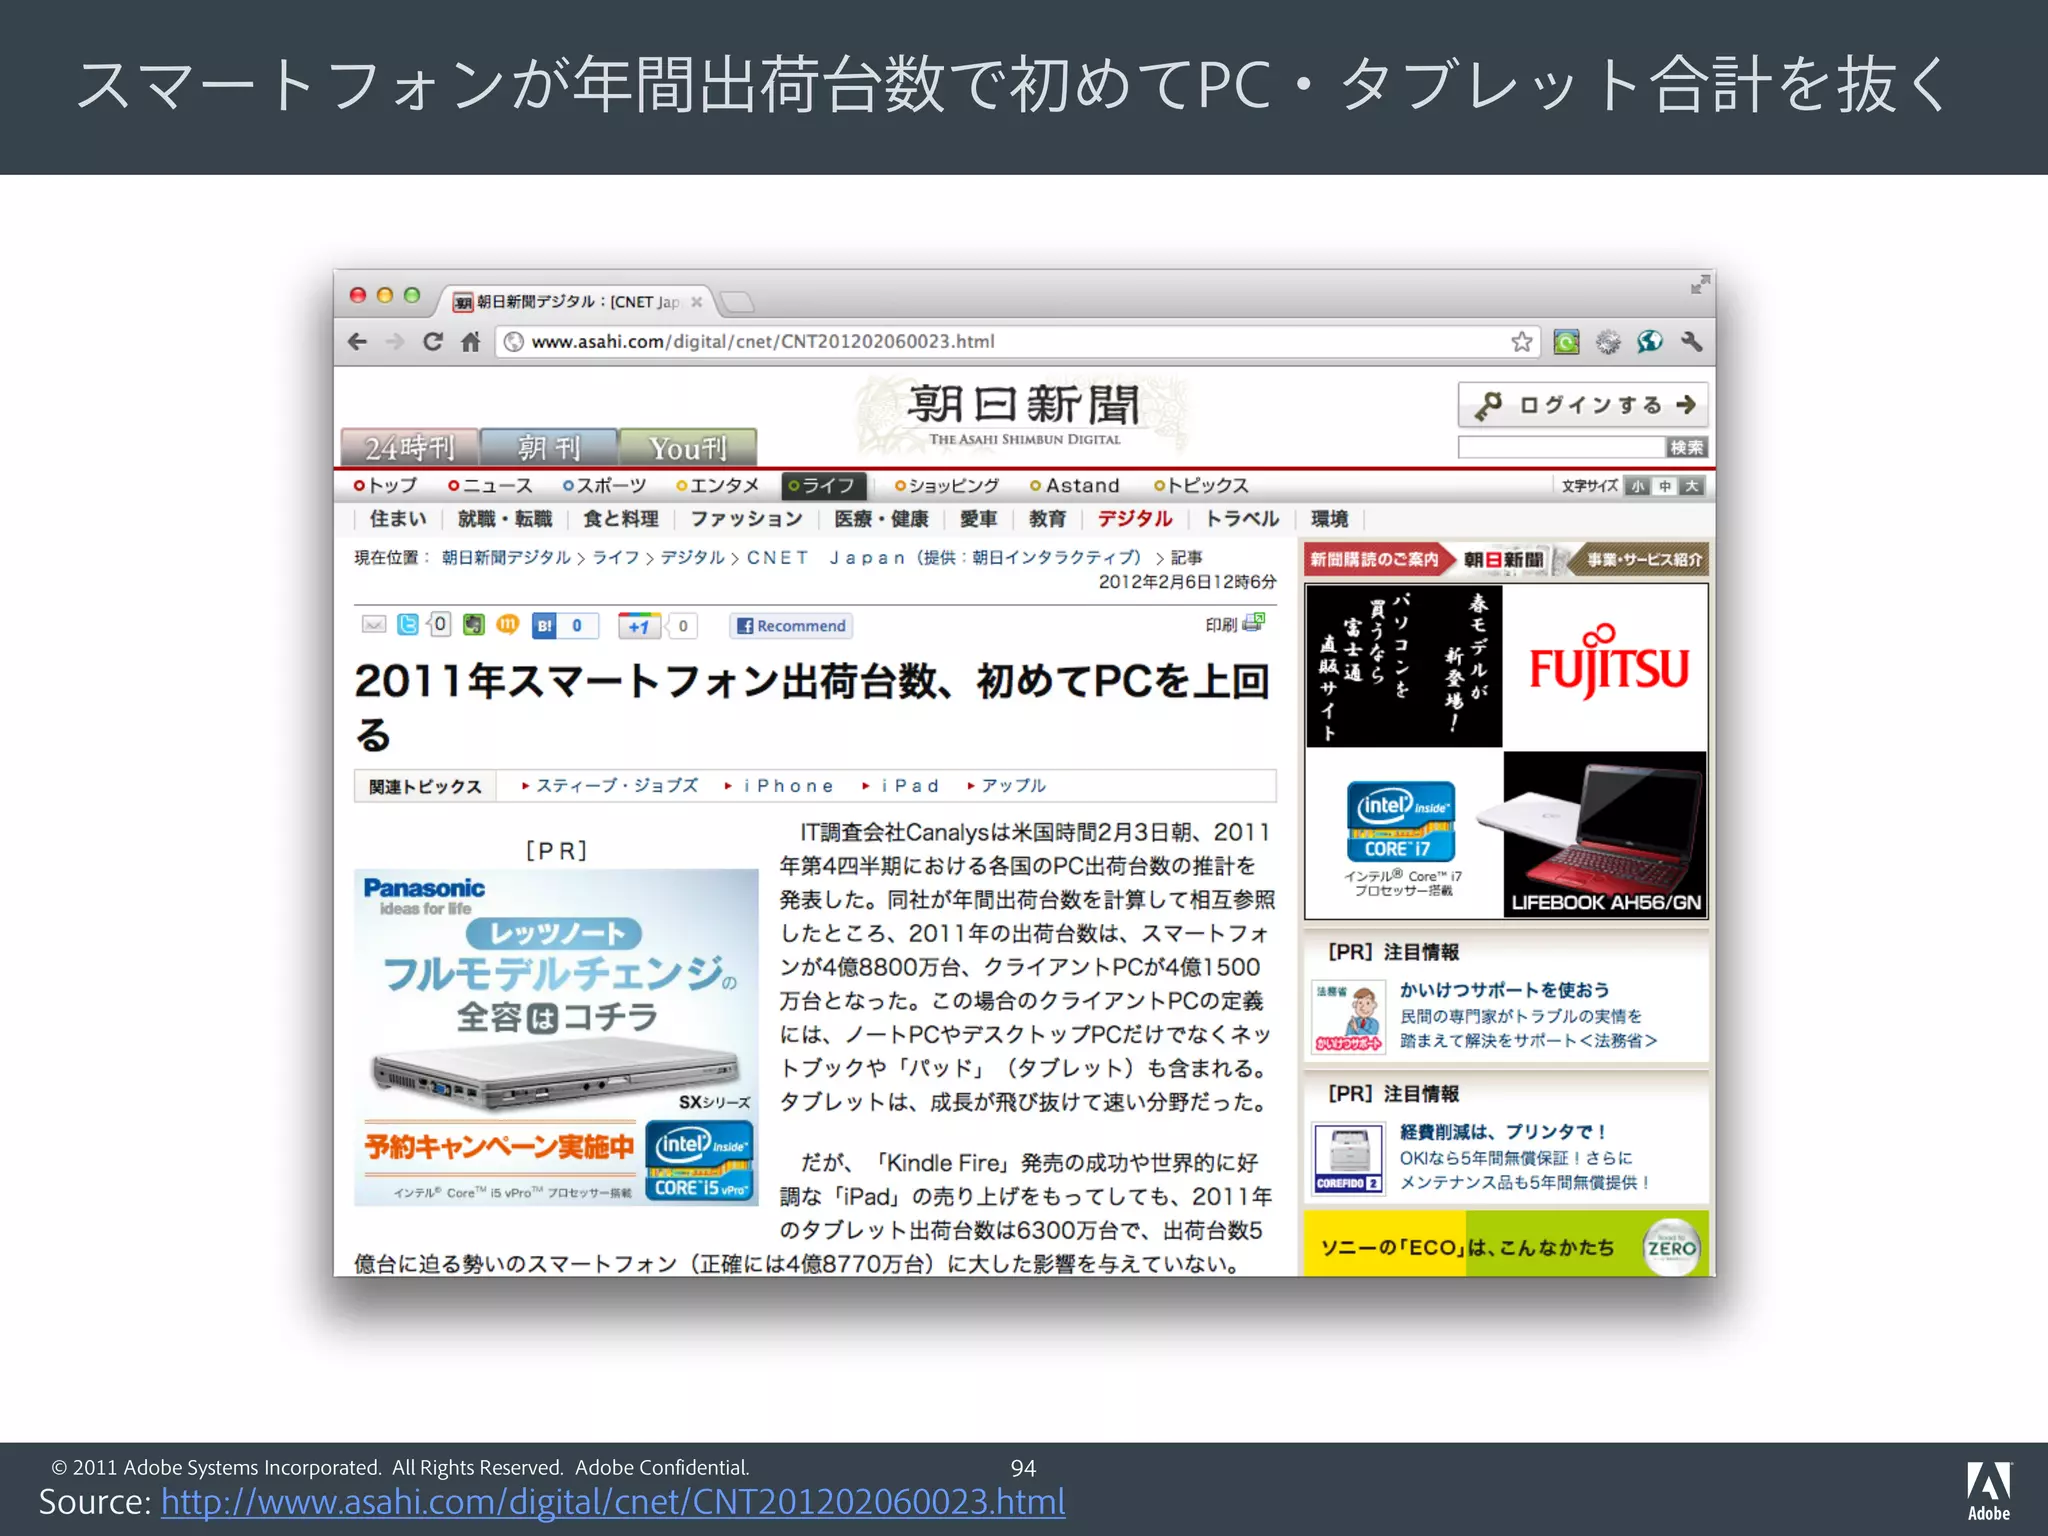Click the Hatena B! bookmark button
Image resolution: width=2048 pixels, height=1536 pixels.
[545, 626]
